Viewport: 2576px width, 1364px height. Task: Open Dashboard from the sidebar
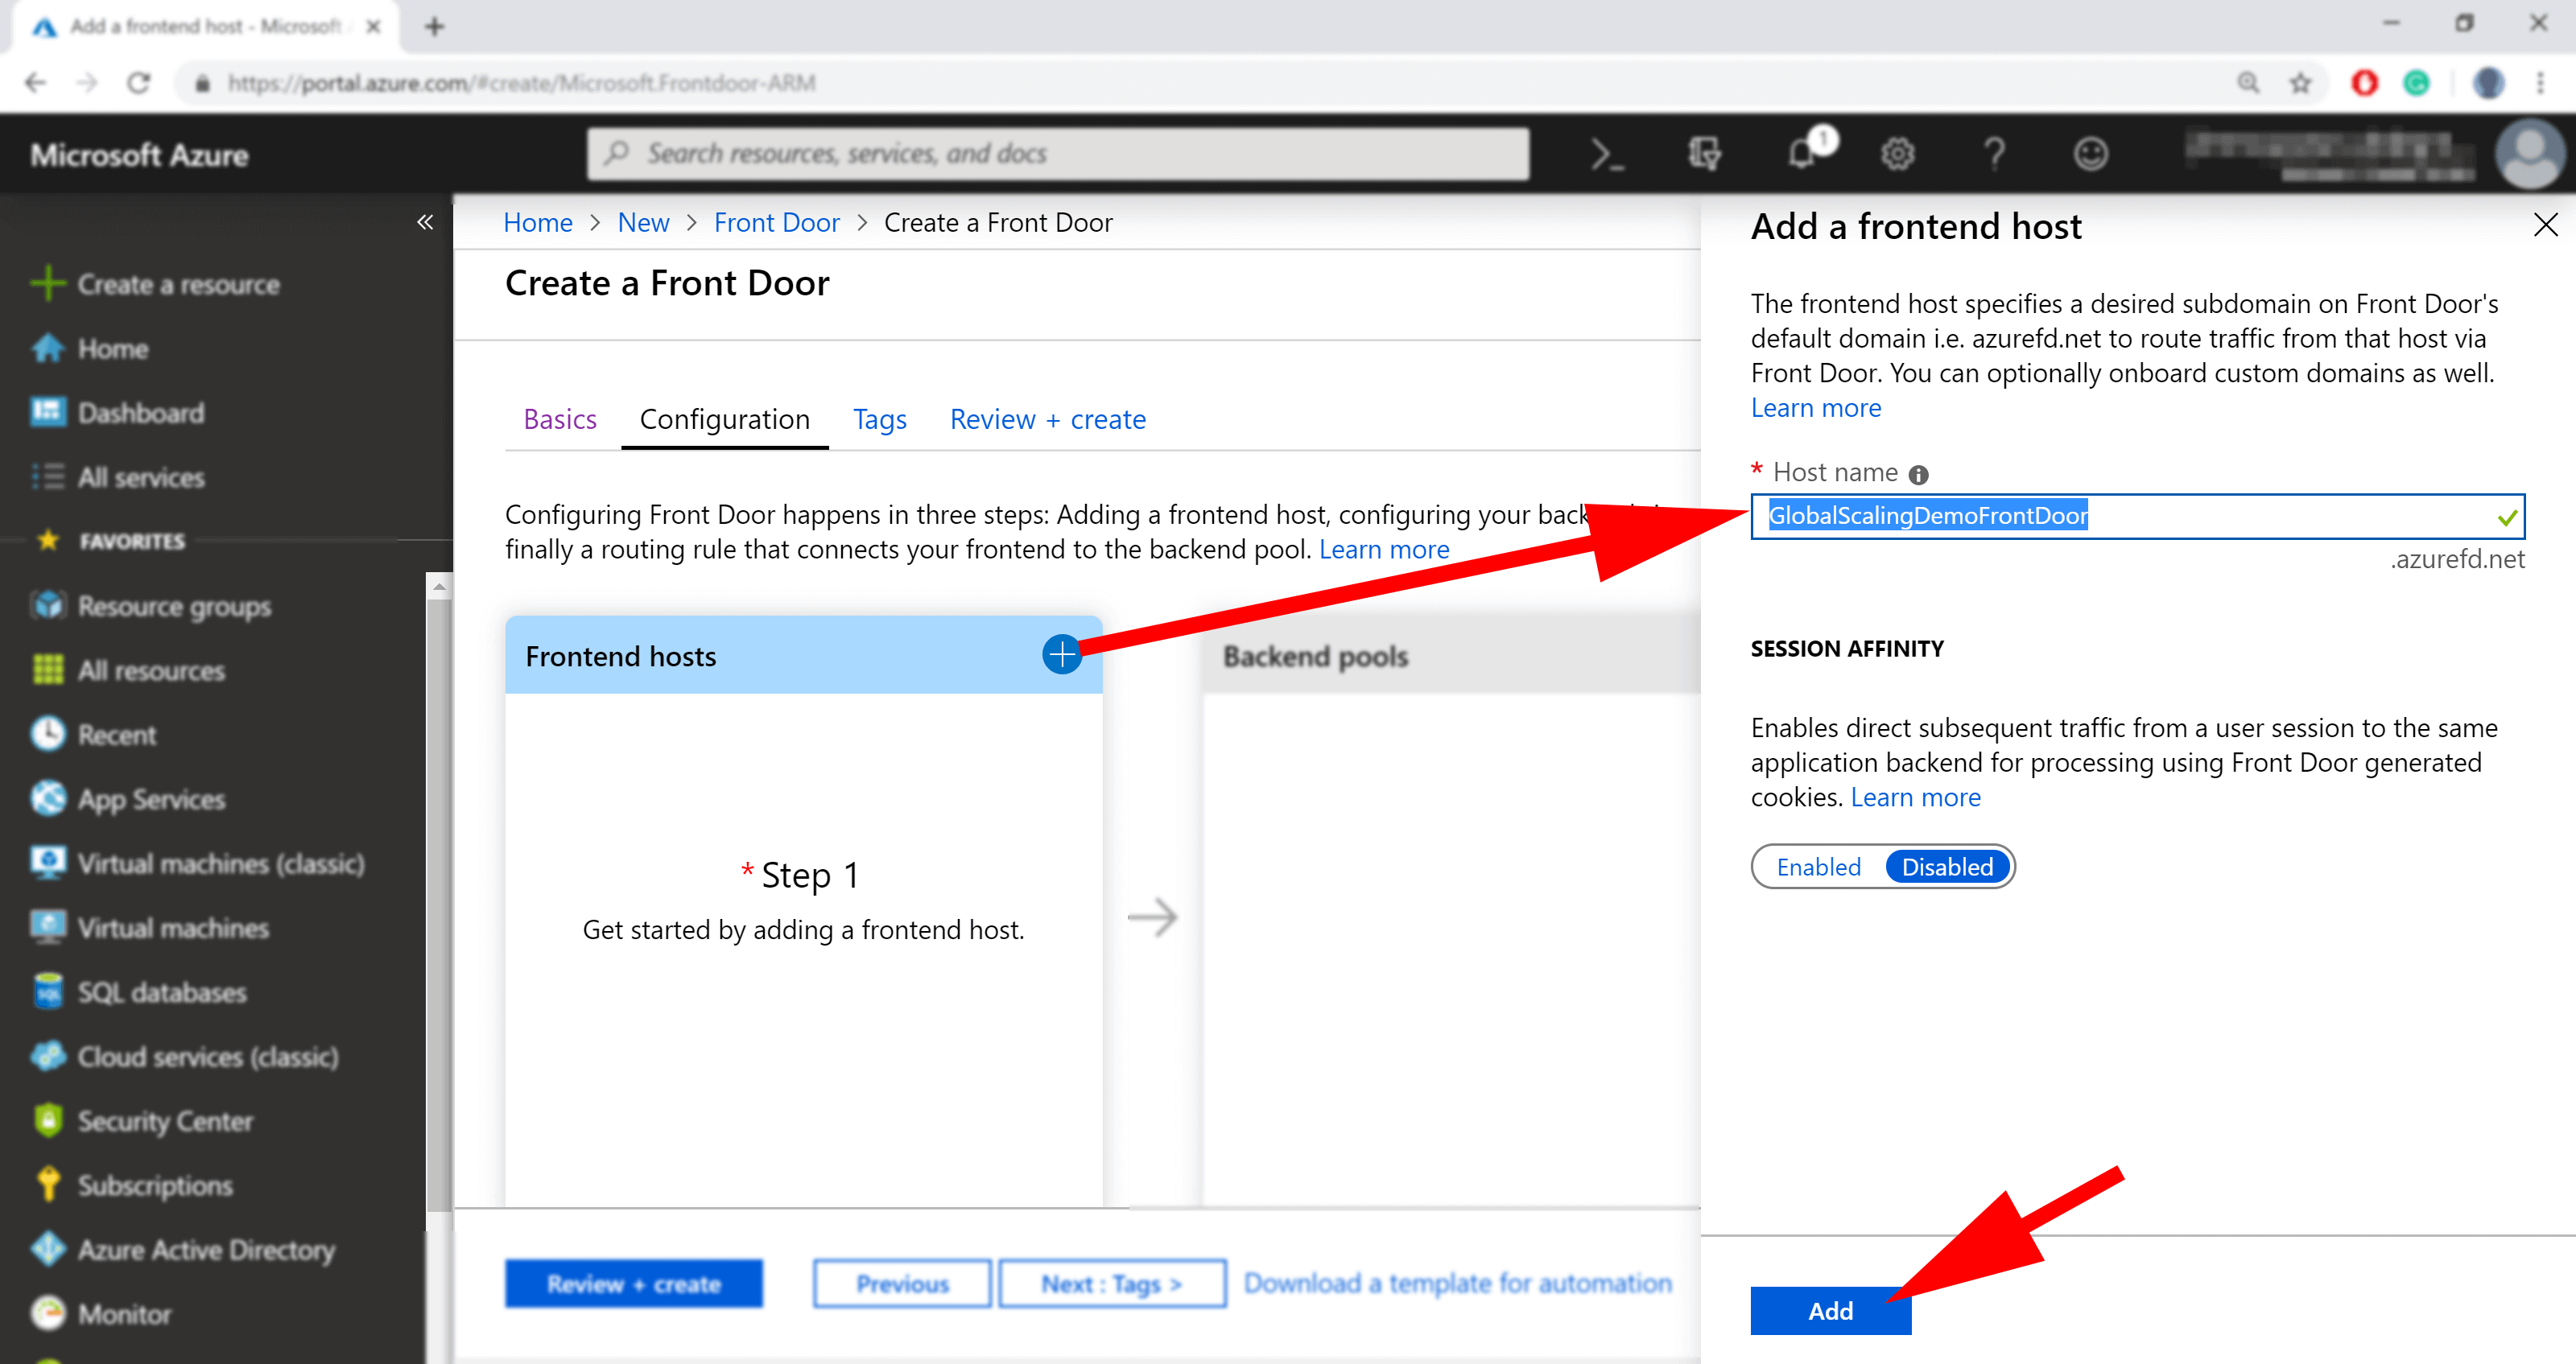(140, 413)
